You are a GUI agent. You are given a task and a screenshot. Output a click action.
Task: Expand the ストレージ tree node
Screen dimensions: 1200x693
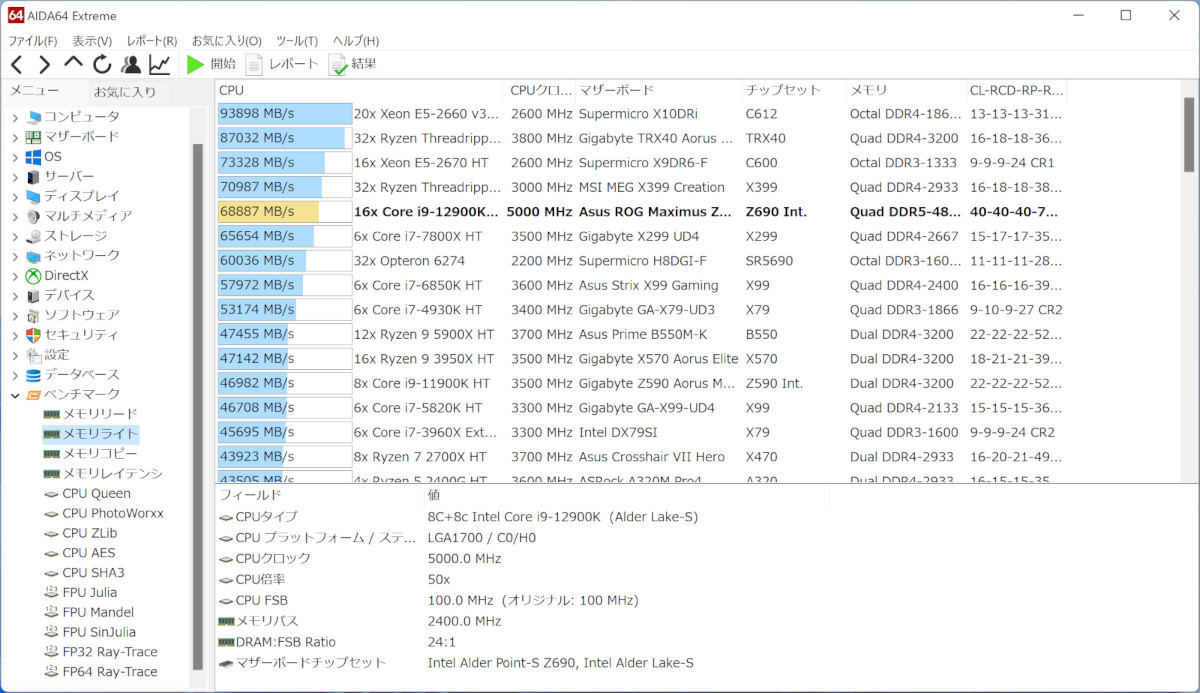15,236
